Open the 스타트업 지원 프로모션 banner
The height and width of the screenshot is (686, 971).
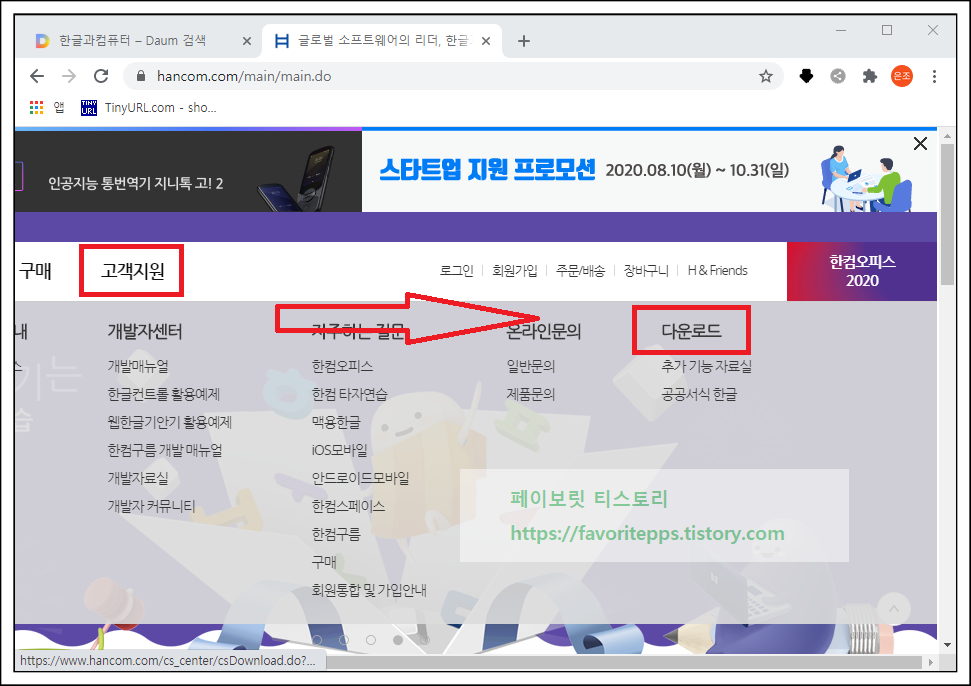[649, 171]
